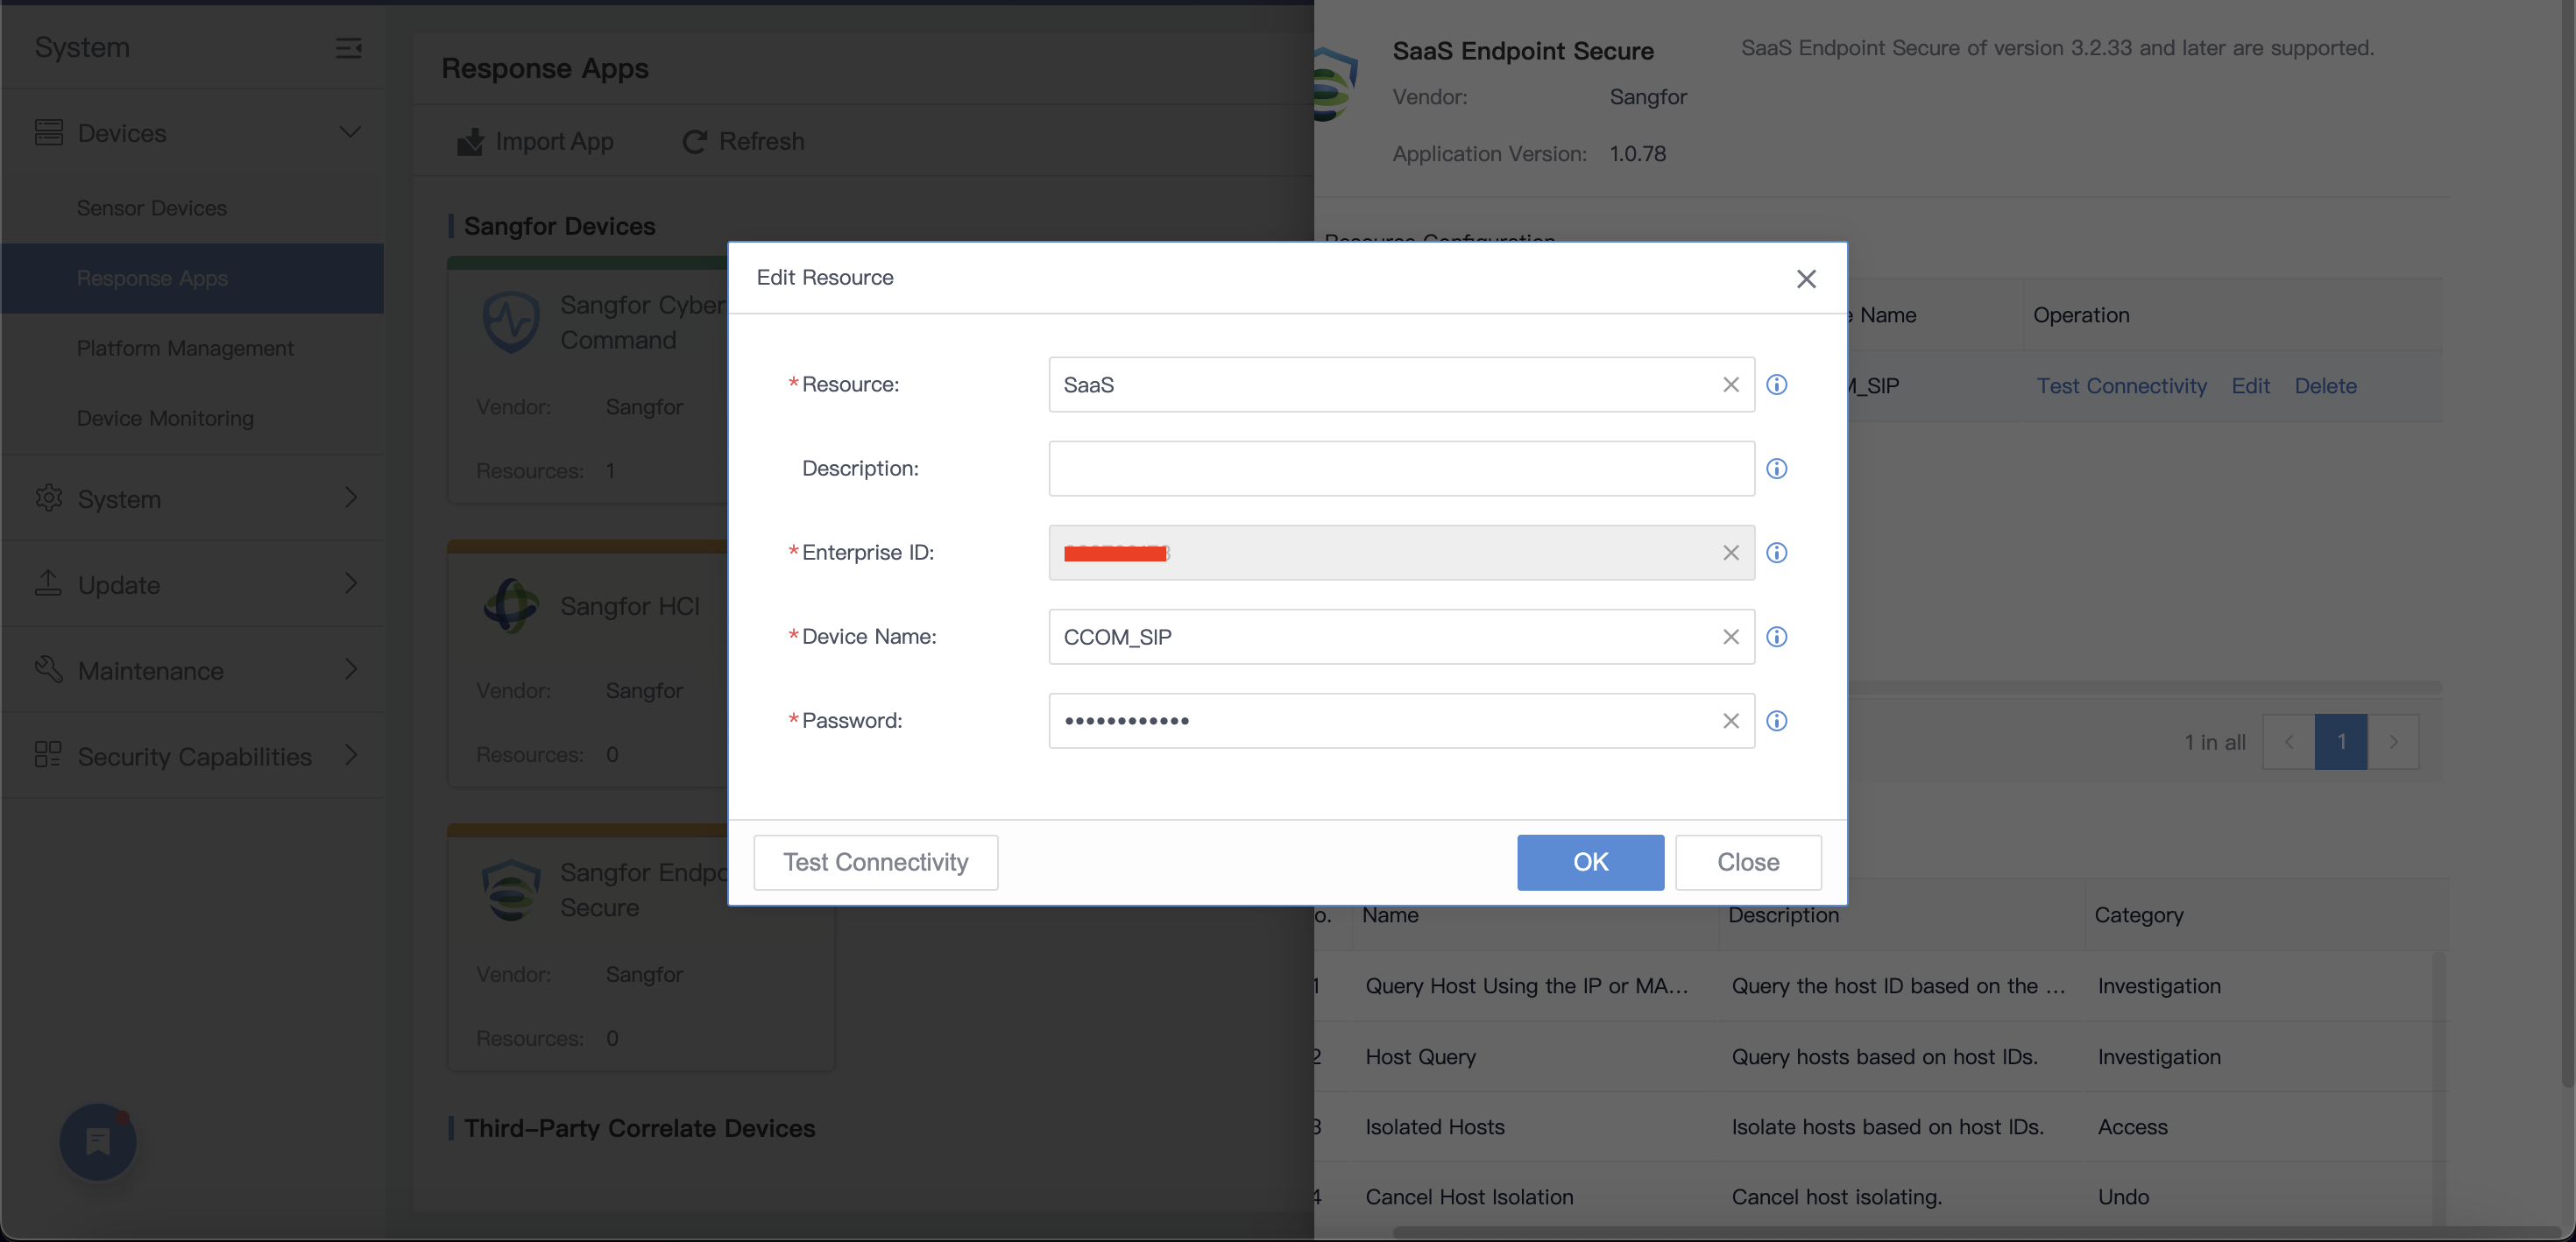Click the Security Capabilities grid icon
The height and width of the screenshot is (1242, 2576).
point(48,755)
